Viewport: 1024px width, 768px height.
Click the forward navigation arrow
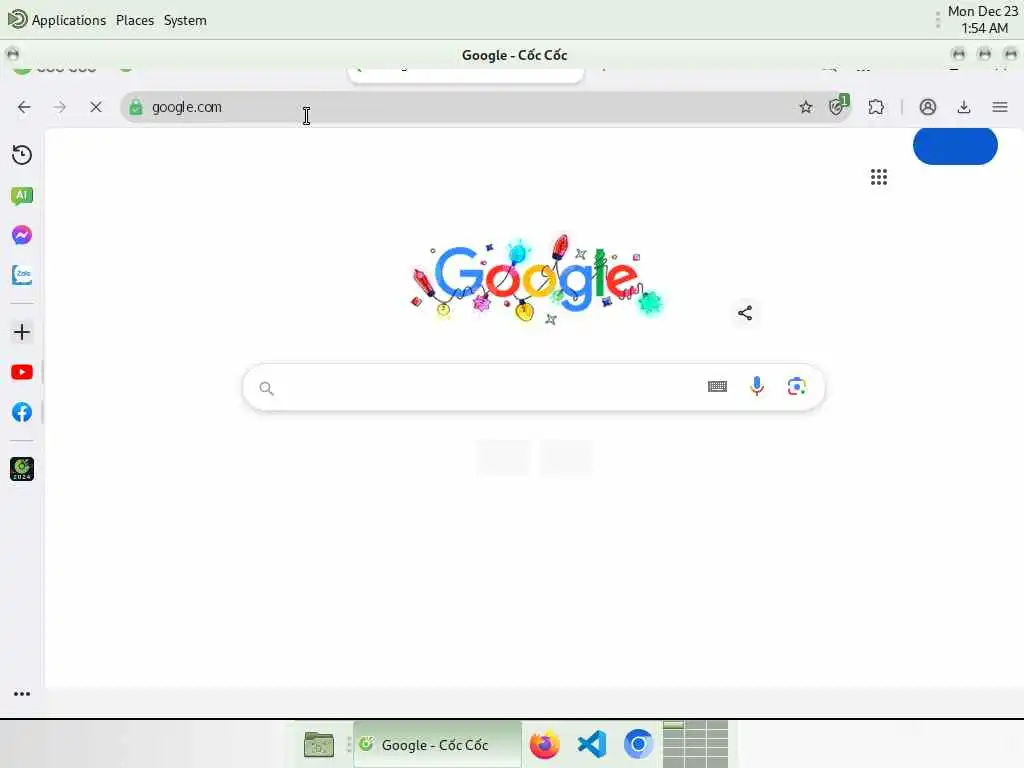[59, 107]
